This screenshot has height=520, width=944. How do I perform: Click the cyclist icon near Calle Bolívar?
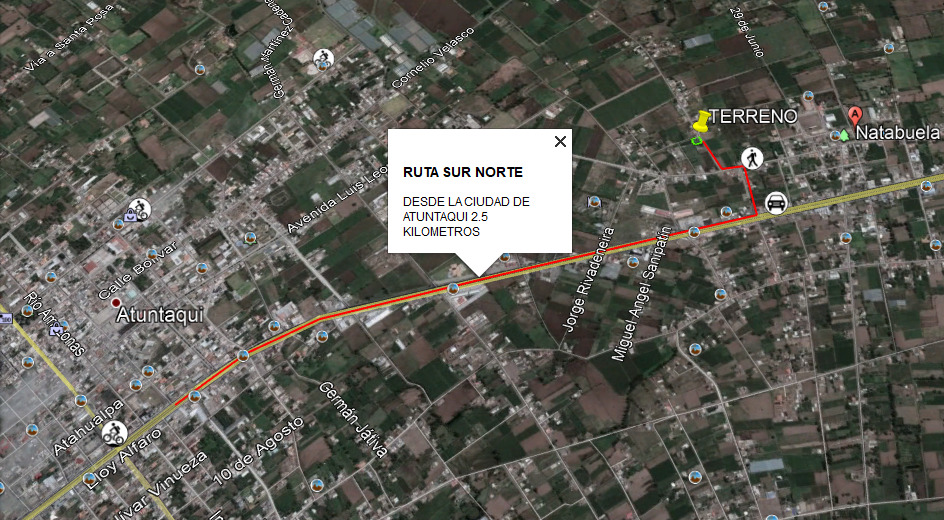tap(140, 209)
